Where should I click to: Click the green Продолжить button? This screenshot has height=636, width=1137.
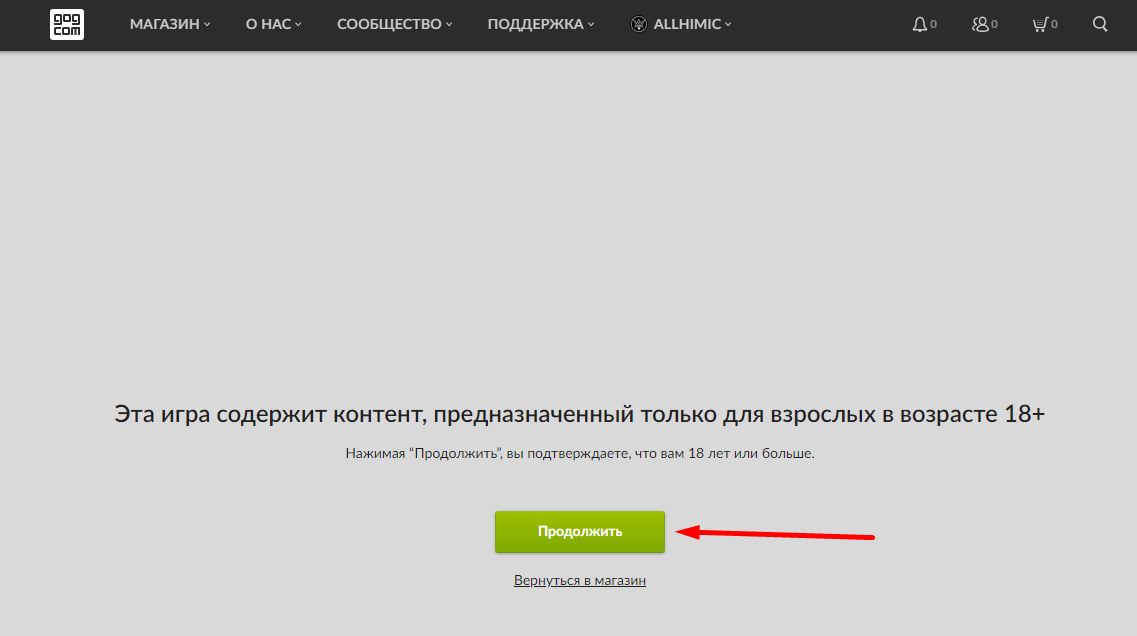tap(579, 532)
